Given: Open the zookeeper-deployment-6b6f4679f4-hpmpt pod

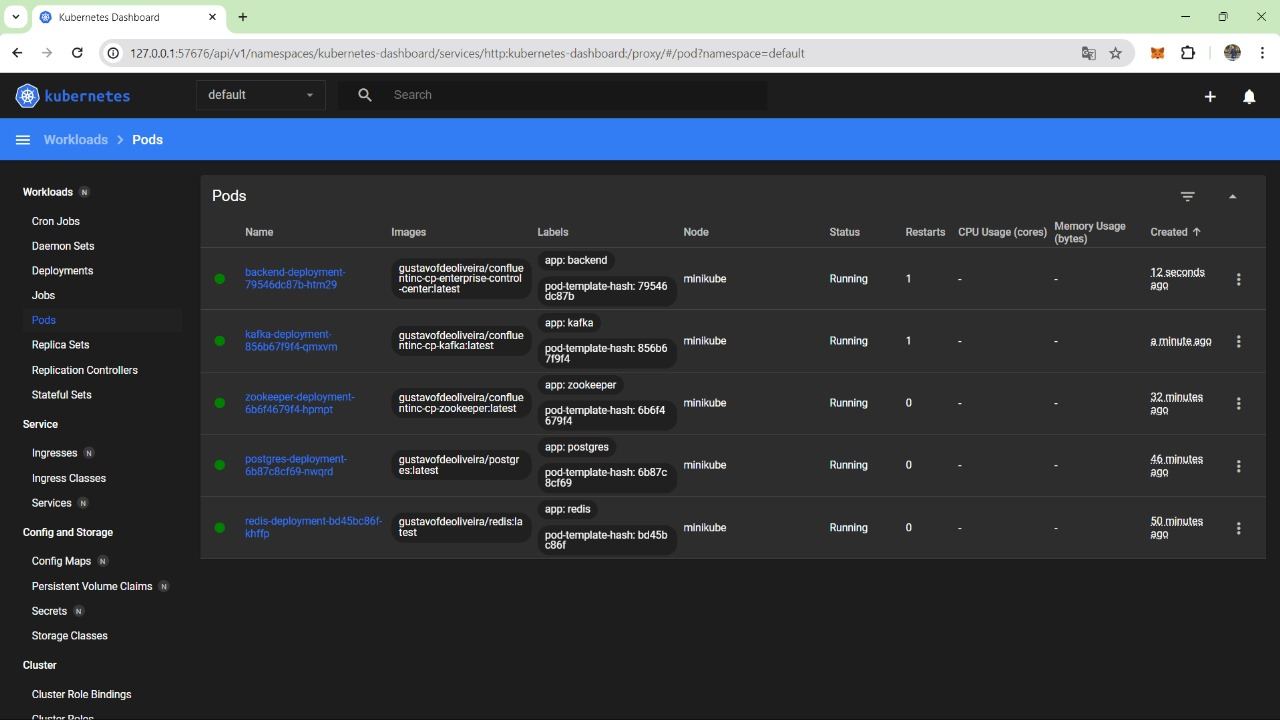Looking at the screenshot, I should pos(300,403).
